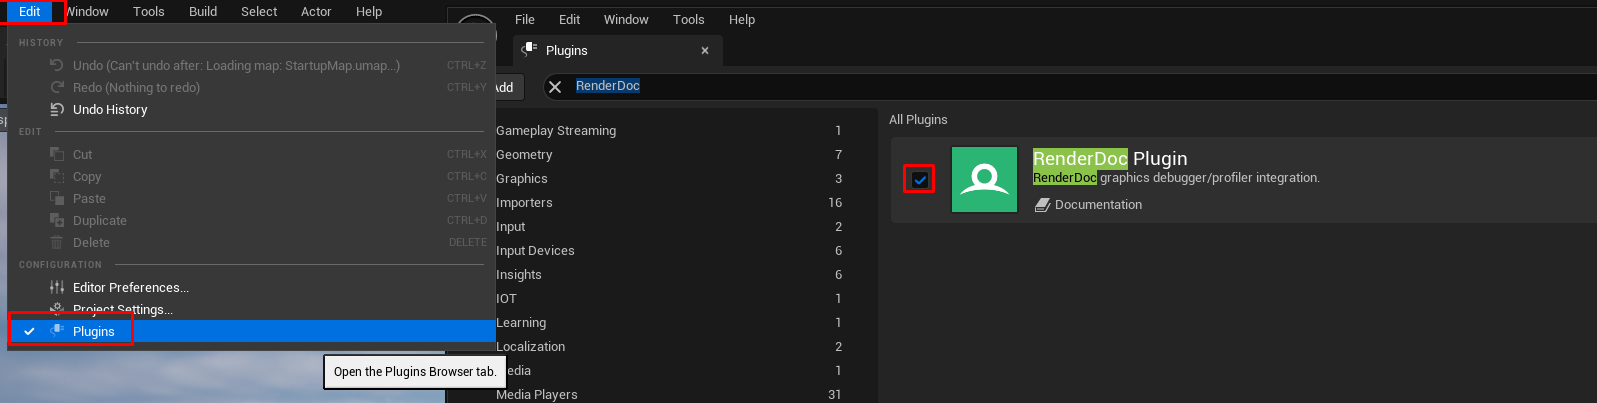
Task: Select All Plugins heading
Action: (918, 120)
